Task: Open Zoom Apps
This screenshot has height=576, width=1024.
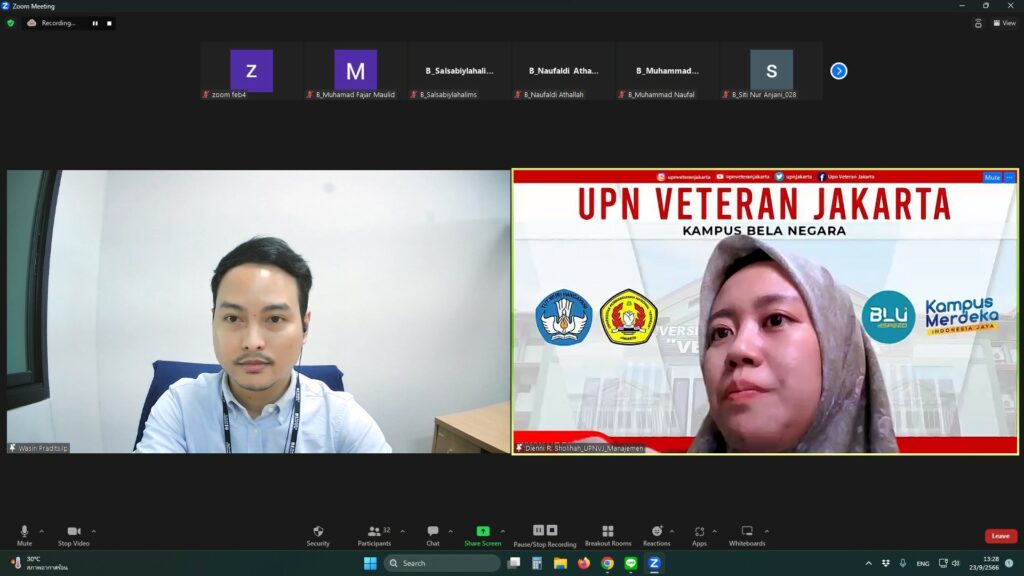Action: (x=699, y=536)
